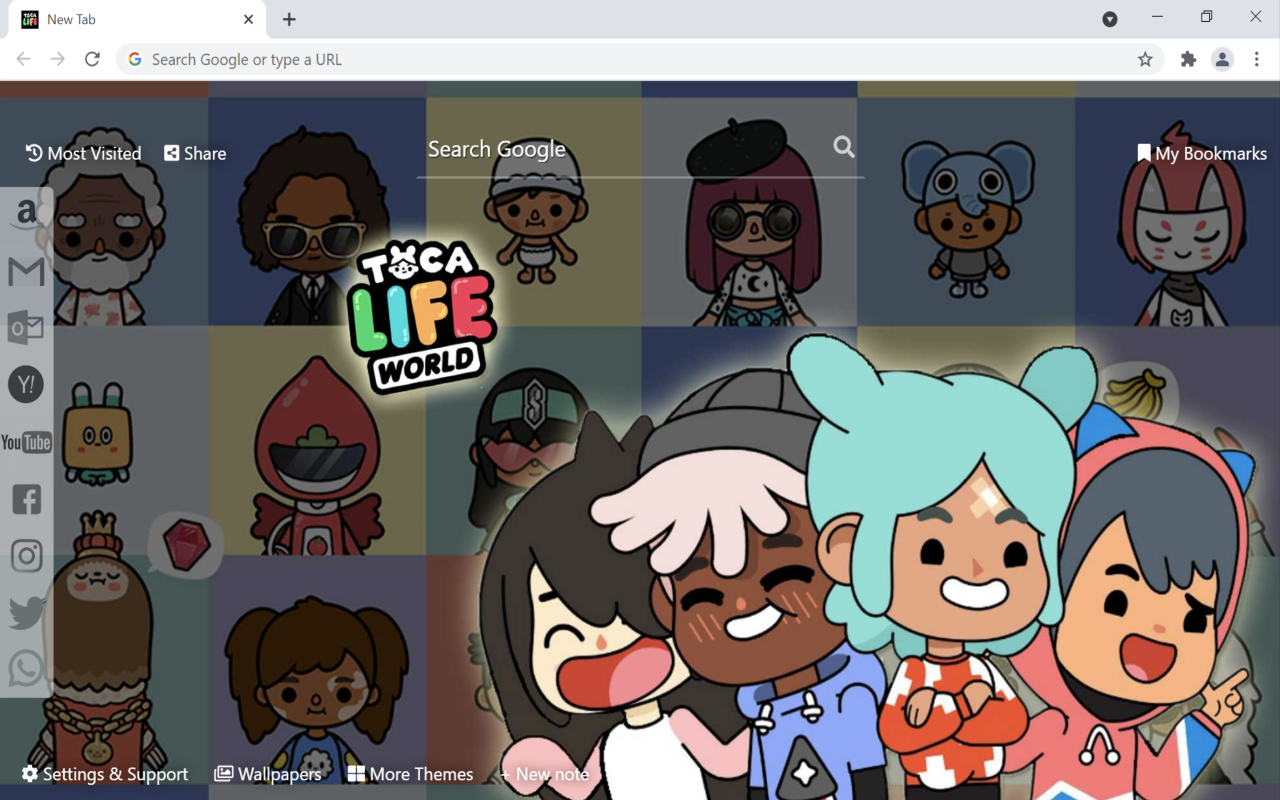Open the WhatsApp sidebar shortcut

pos(26,669)
